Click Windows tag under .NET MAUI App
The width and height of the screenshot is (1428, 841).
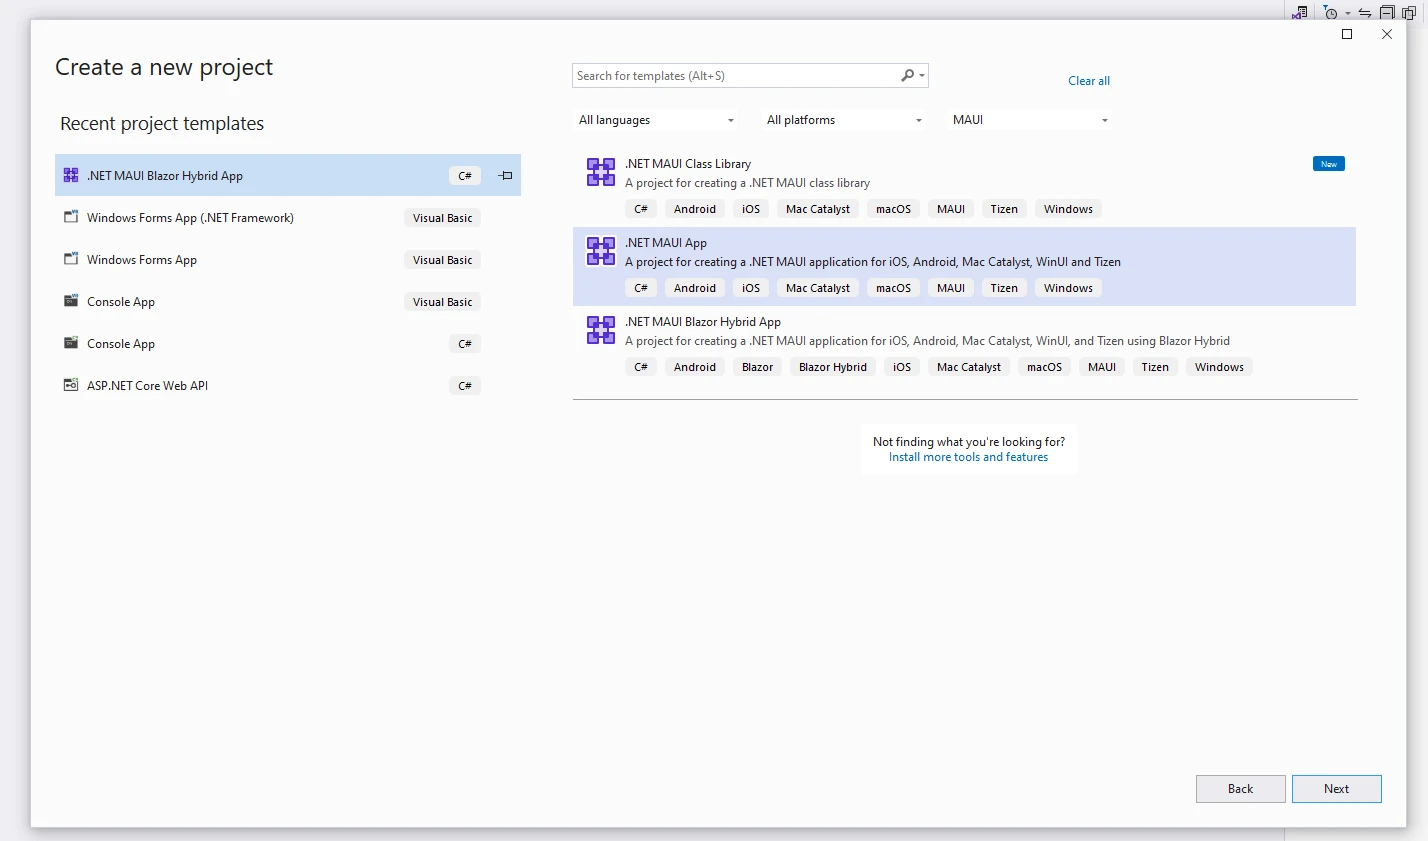[x=1068, y=288]
